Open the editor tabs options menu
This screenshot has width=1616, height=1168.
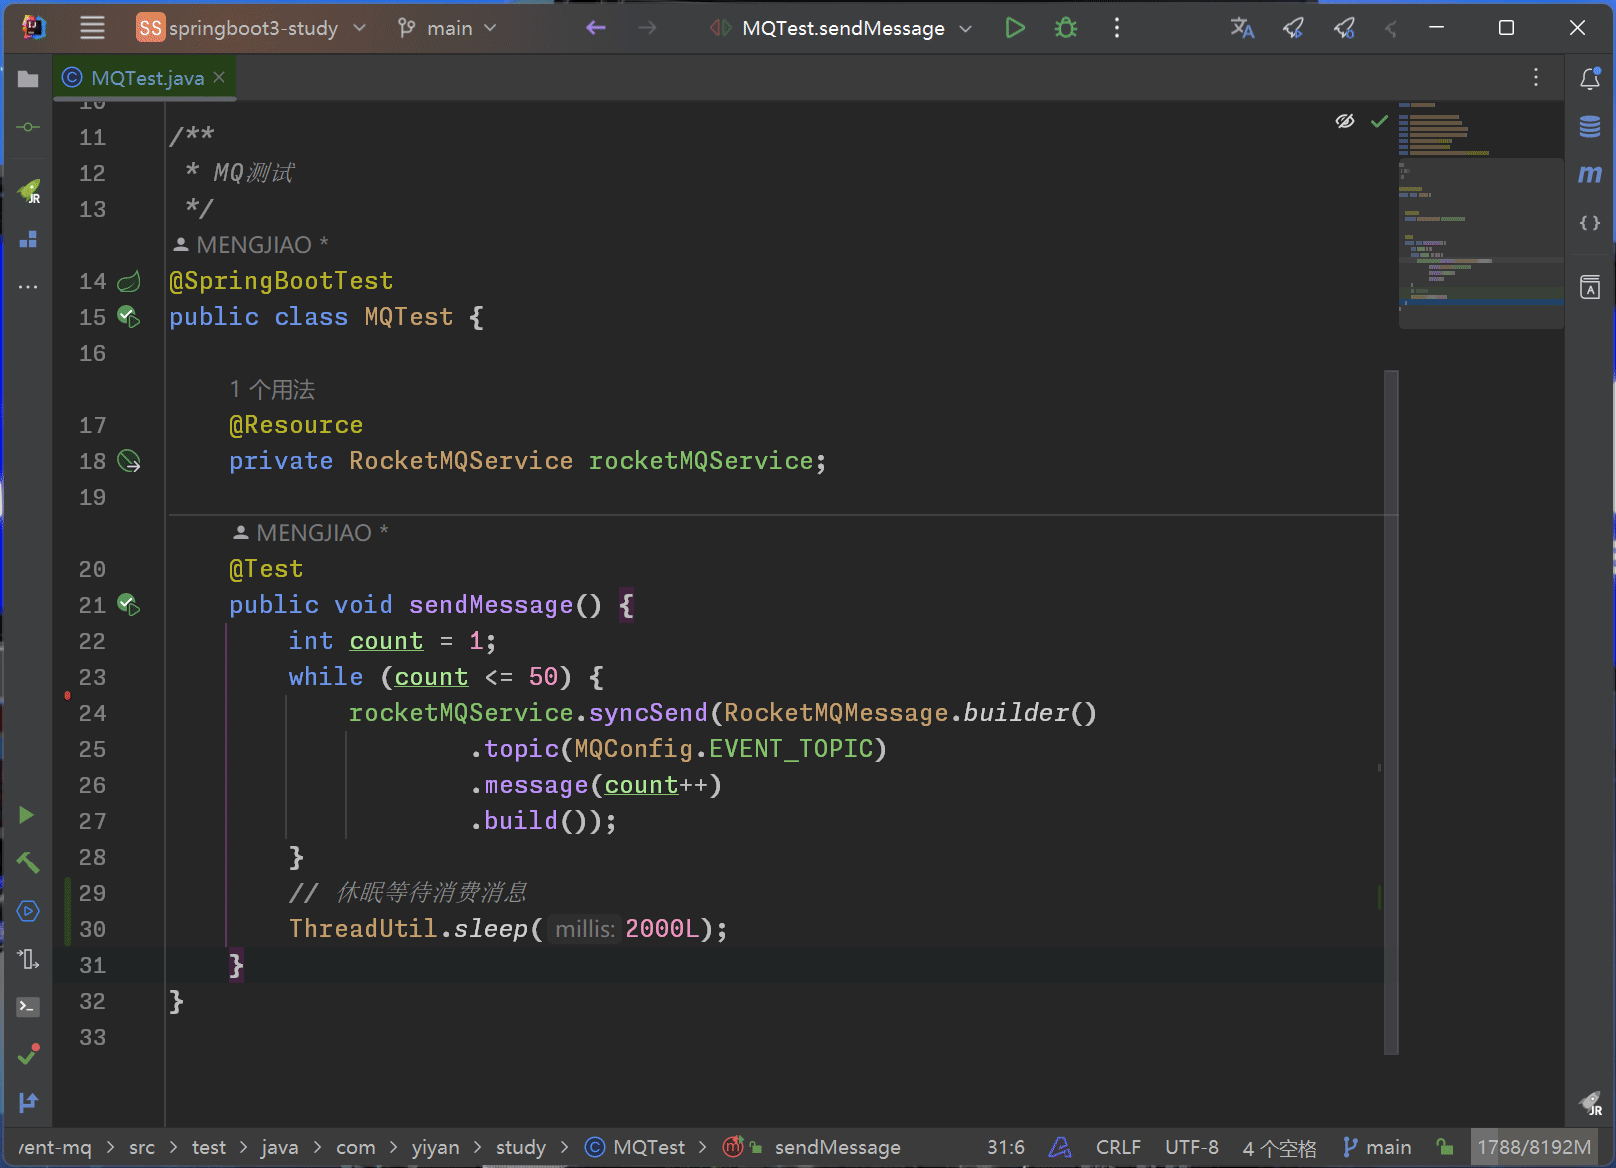[x=1536, y=77]
